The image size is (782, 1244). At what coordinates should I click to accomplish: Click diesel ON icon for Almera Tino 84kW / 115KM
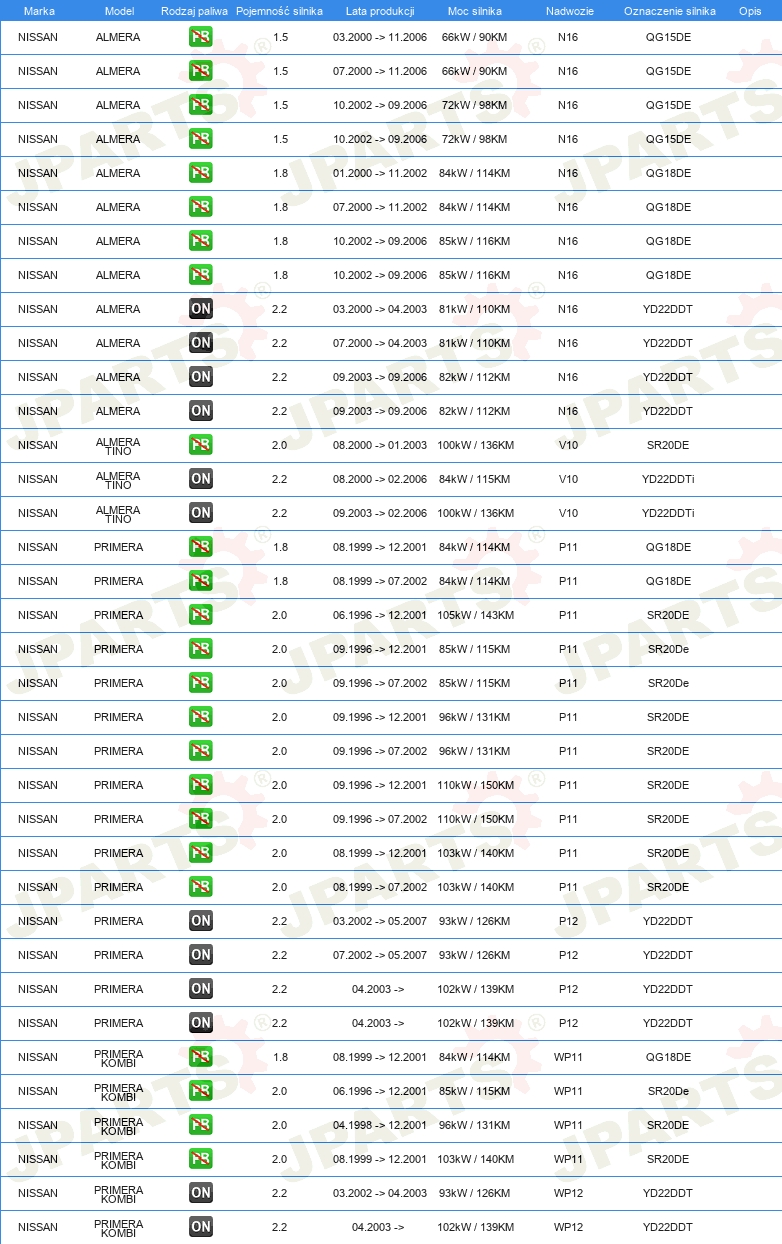coord(201,479)
